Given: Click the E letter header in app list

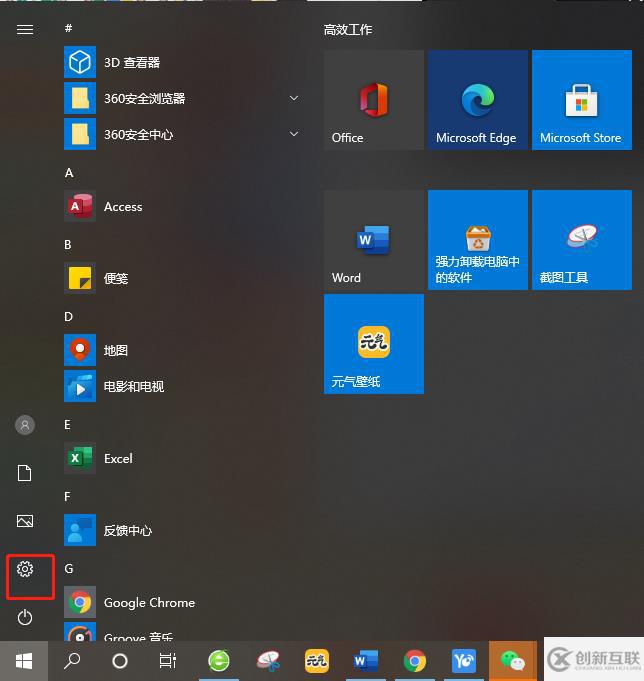Looking at the screenshot, I should (67, 425).
